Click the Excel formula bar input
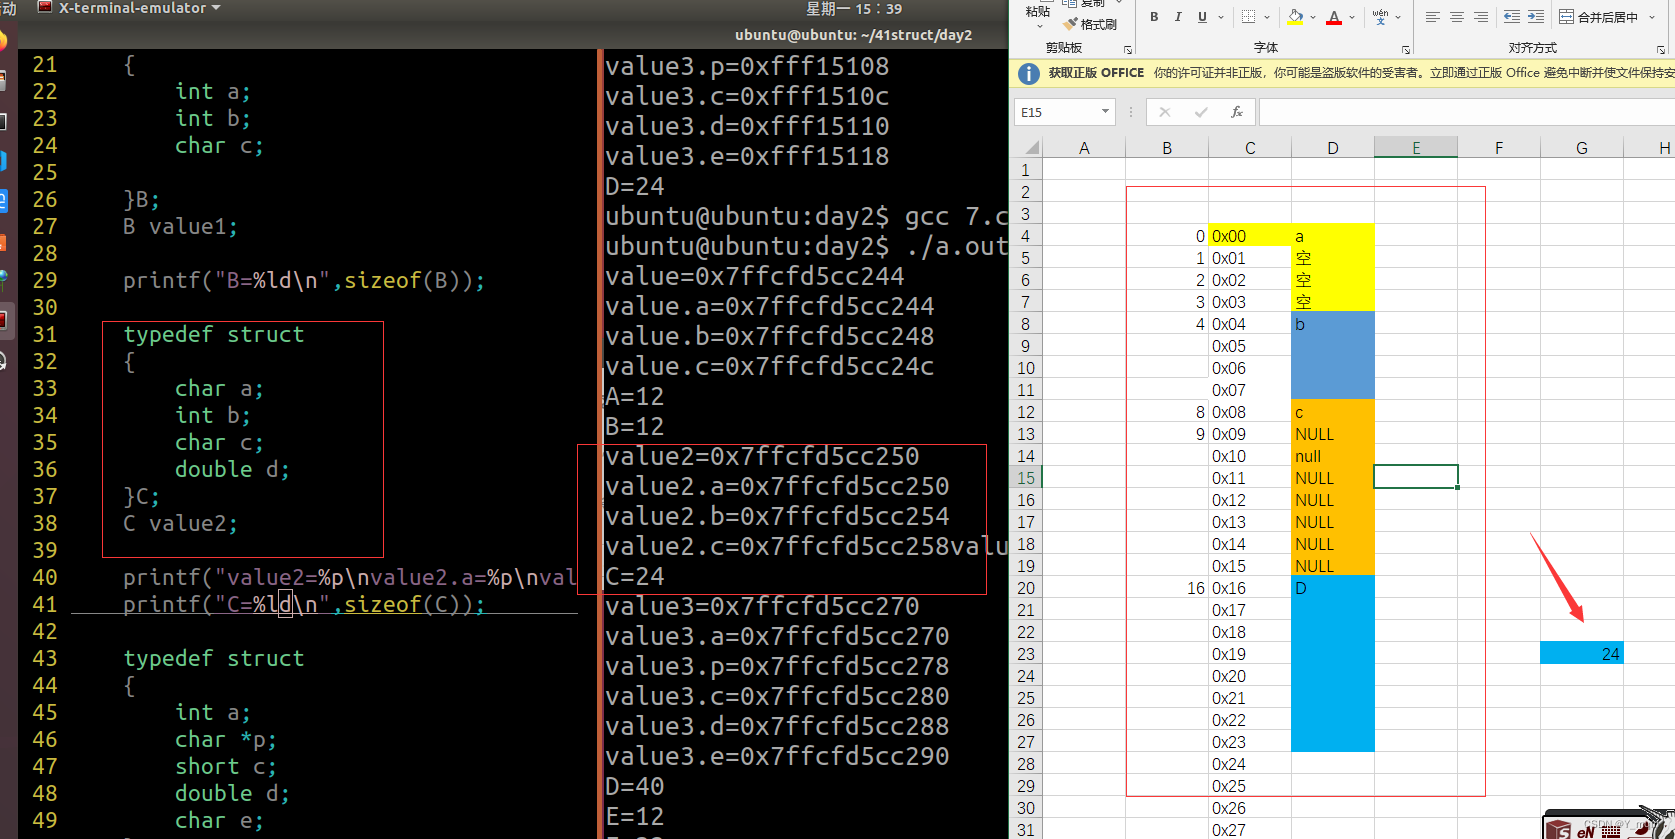 pyautogui.click(x=1467, y=112)
